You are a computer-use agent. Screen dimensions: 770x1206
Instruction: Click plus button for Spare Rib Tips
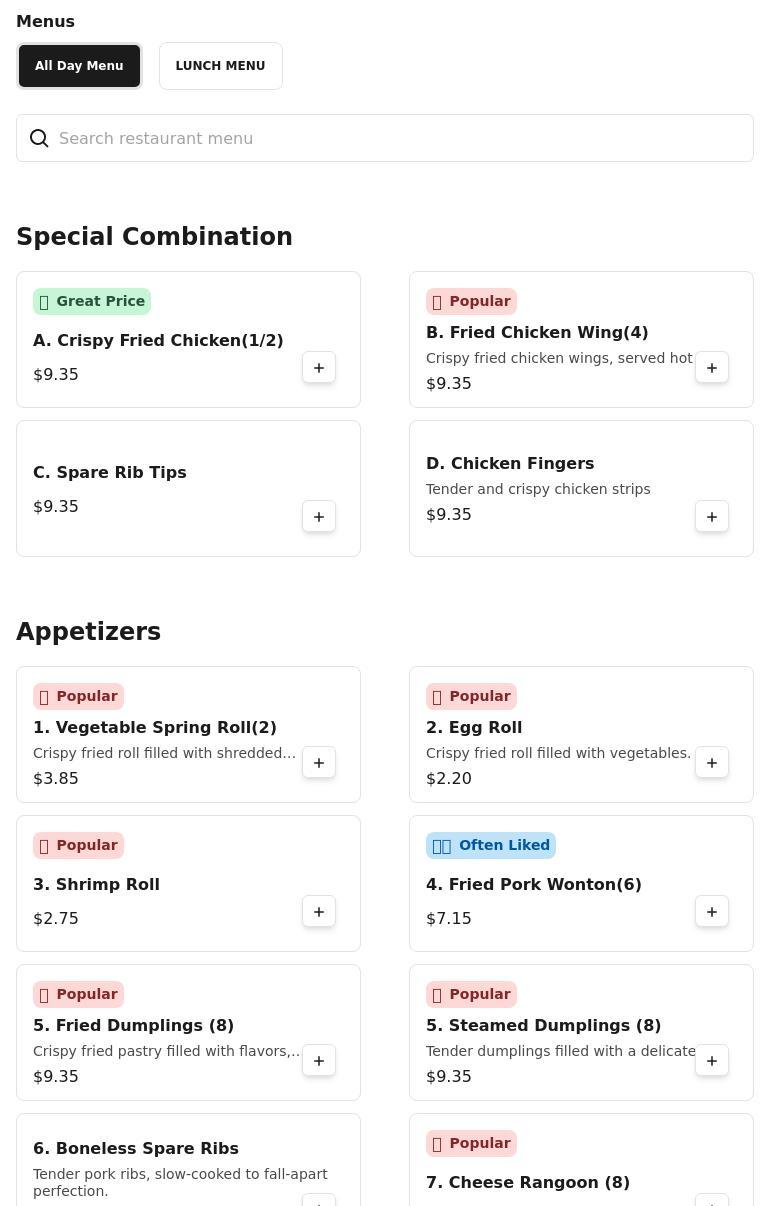pos(319,517)
